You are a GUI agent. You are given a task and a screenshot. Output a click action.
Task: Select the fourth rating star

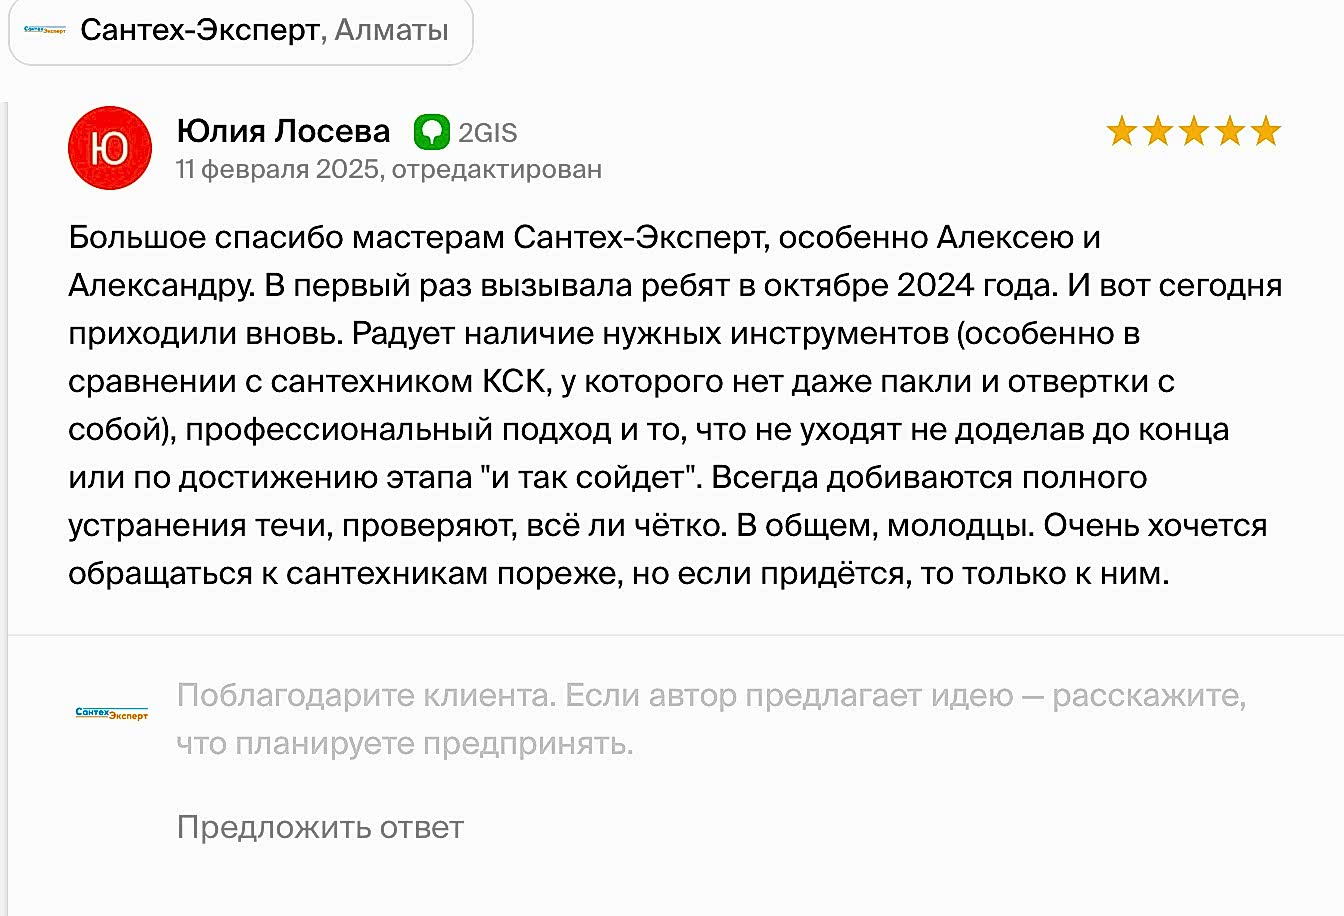point(1230,131)
